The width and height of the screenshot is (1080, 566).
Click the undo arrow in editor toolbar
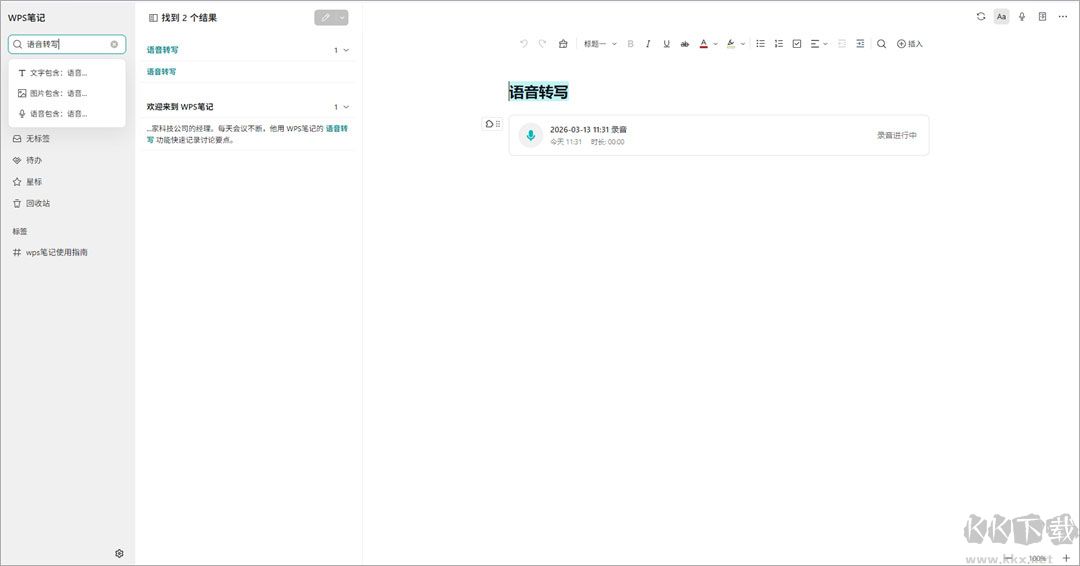(523, 43)
